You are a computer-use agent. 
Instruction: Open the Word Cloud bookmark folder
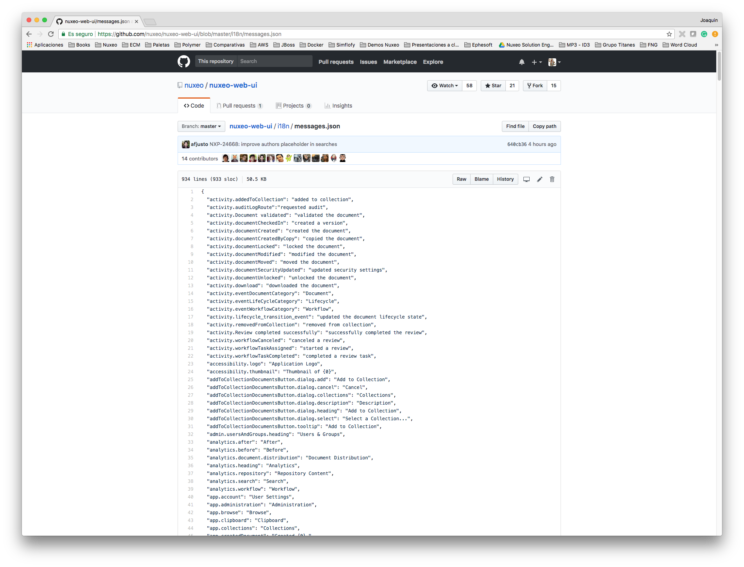coord(679,45)
